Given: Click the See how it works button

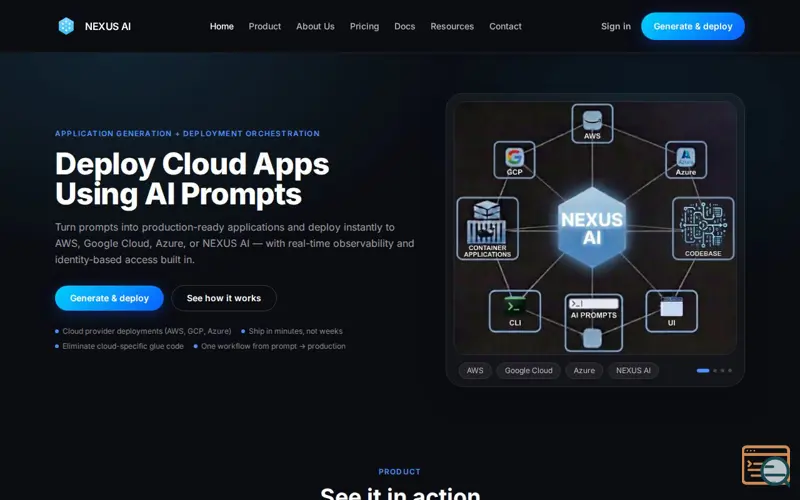Looking at the screenshot, I should (224, 298).
